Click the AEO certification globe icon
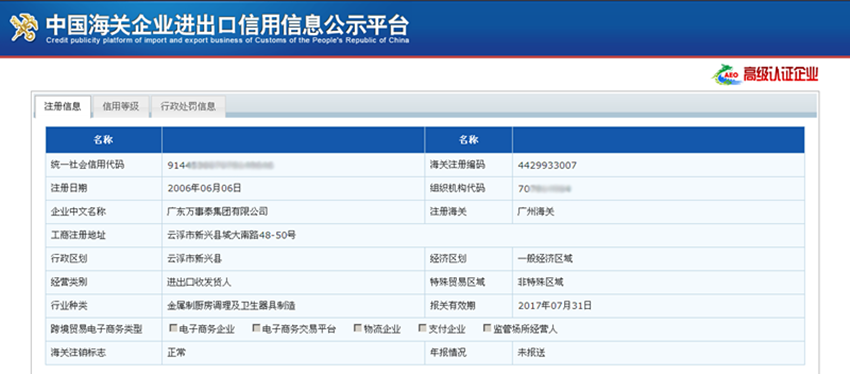The image size is (850, 374). (x=726, y=75)
